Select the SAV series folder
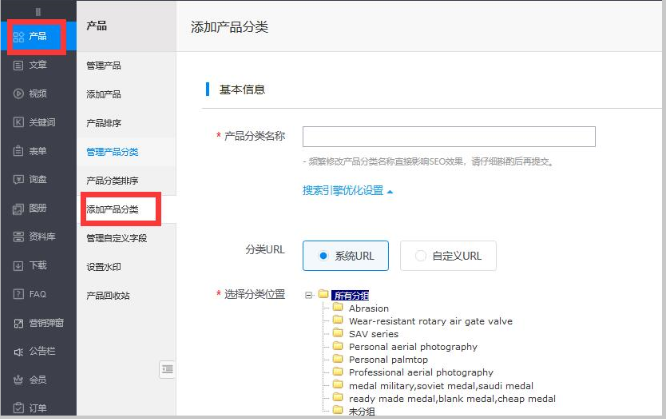Screen dimensions: 666x419 pos(338,334)
